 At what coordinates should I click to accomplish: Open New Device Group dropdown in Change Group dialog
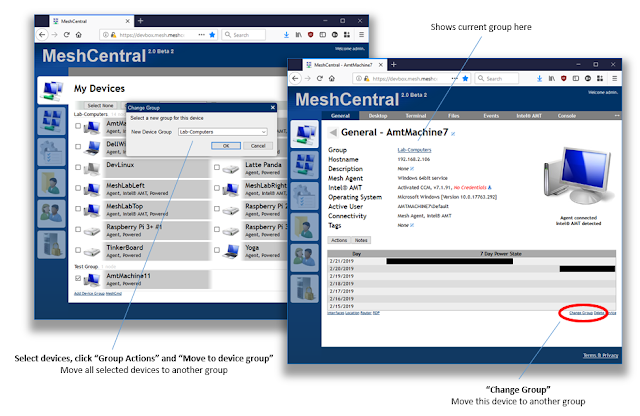(223, 132)
